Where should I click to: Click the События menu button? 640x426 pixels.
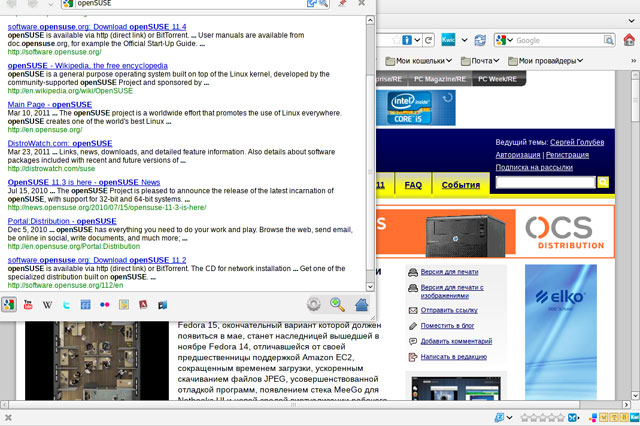(x=460, y=185)
